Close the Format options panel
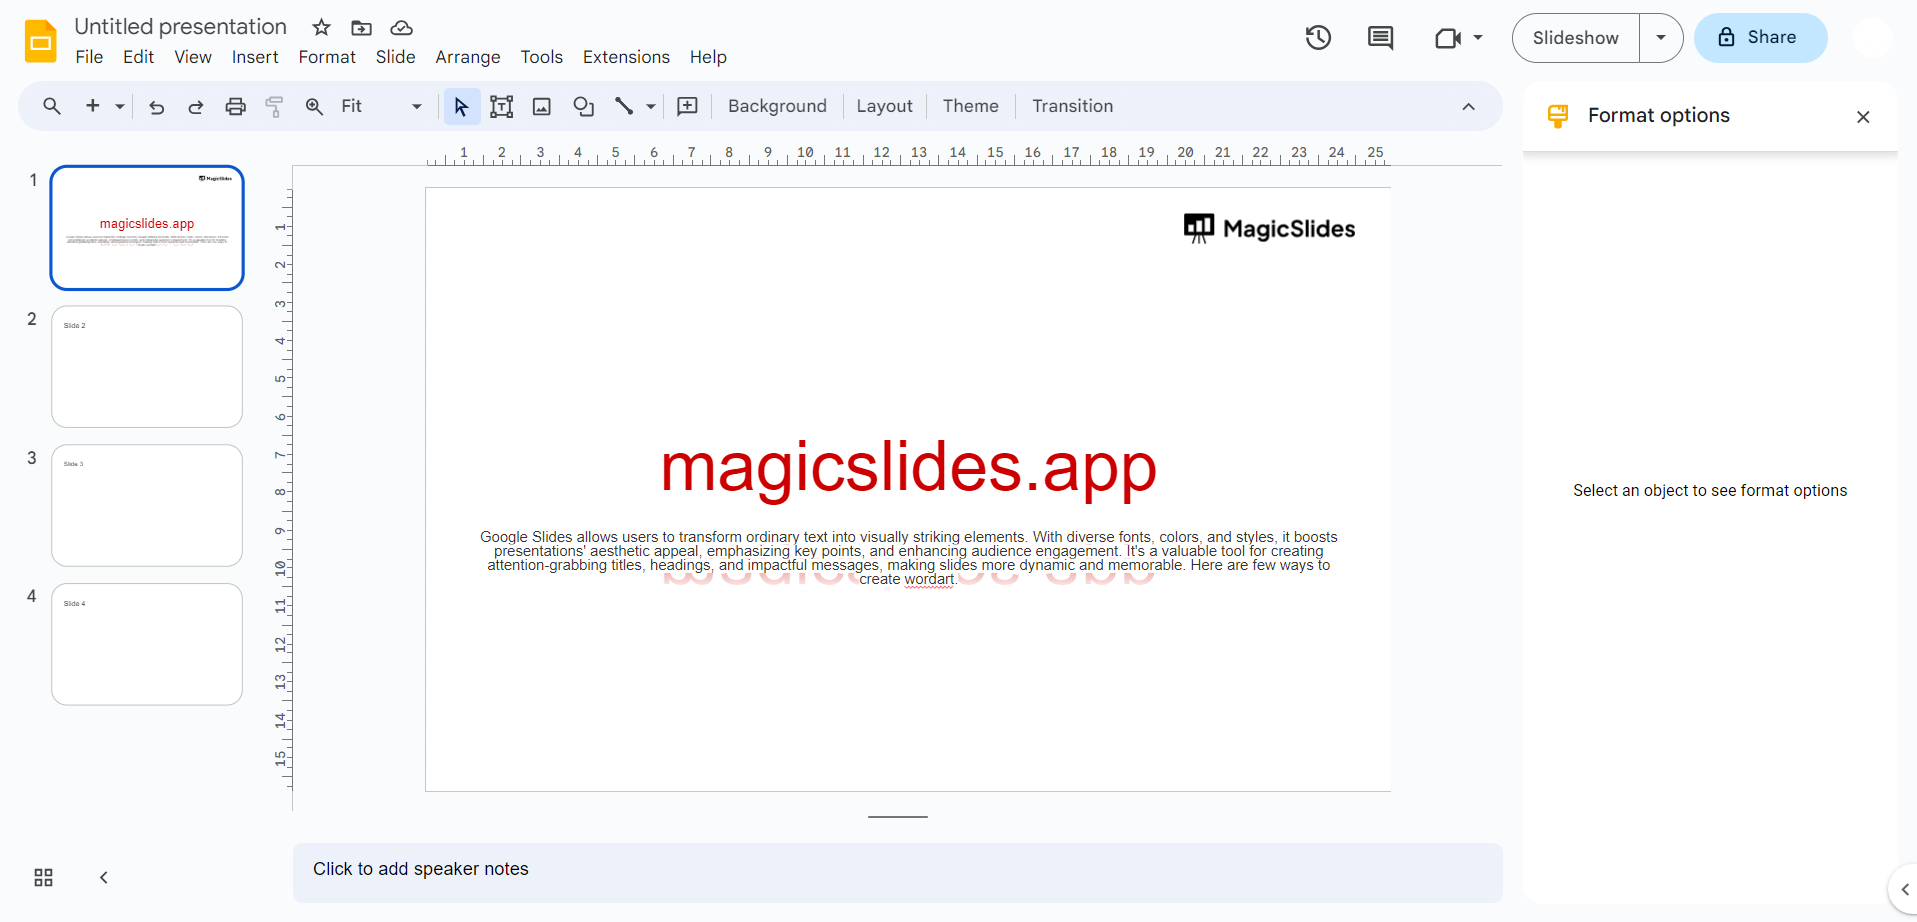 pyautogui.click(x=1863, y=117)
